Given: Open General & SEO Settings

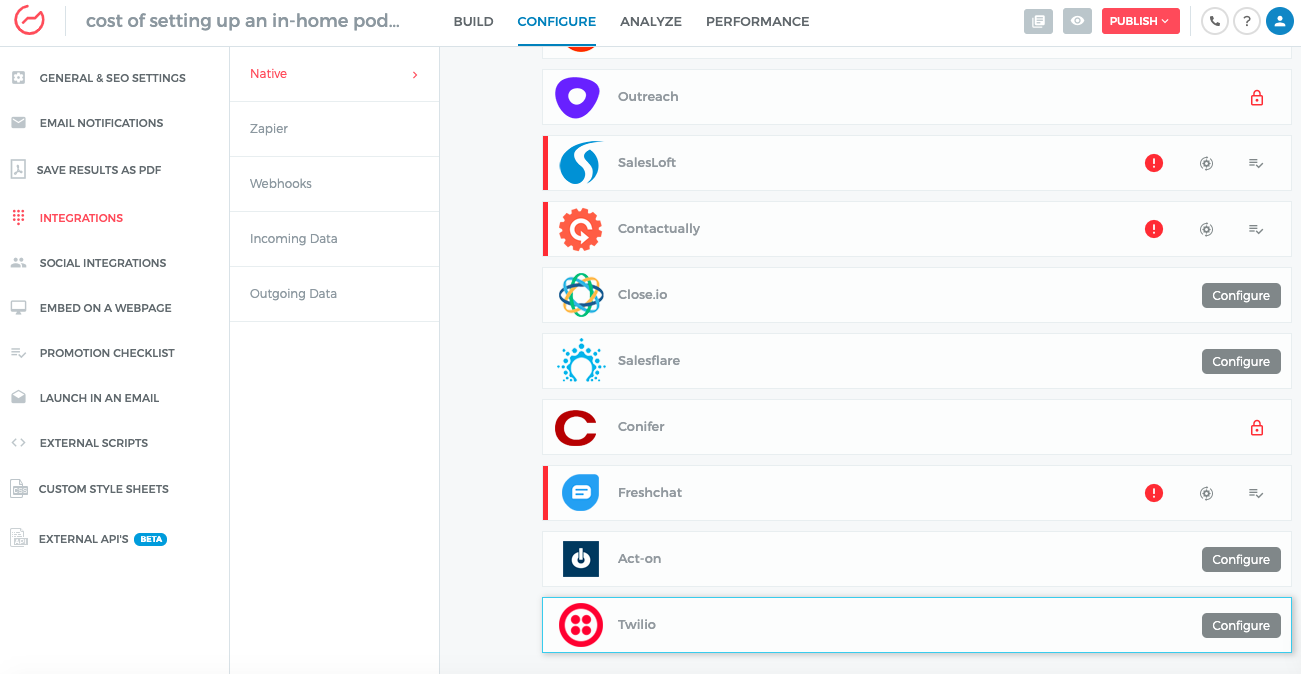Looking at the screenshot, I should [x=113, y=78].
